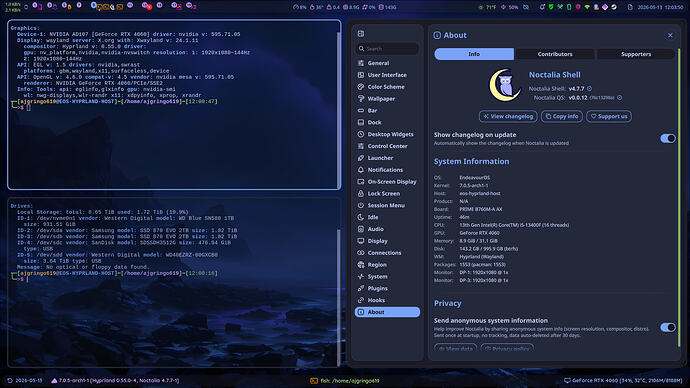The image size is (690, 388).
Task: Focus the lower terminal prompt line
Action: pyautogui.click(x=114, y=276)
